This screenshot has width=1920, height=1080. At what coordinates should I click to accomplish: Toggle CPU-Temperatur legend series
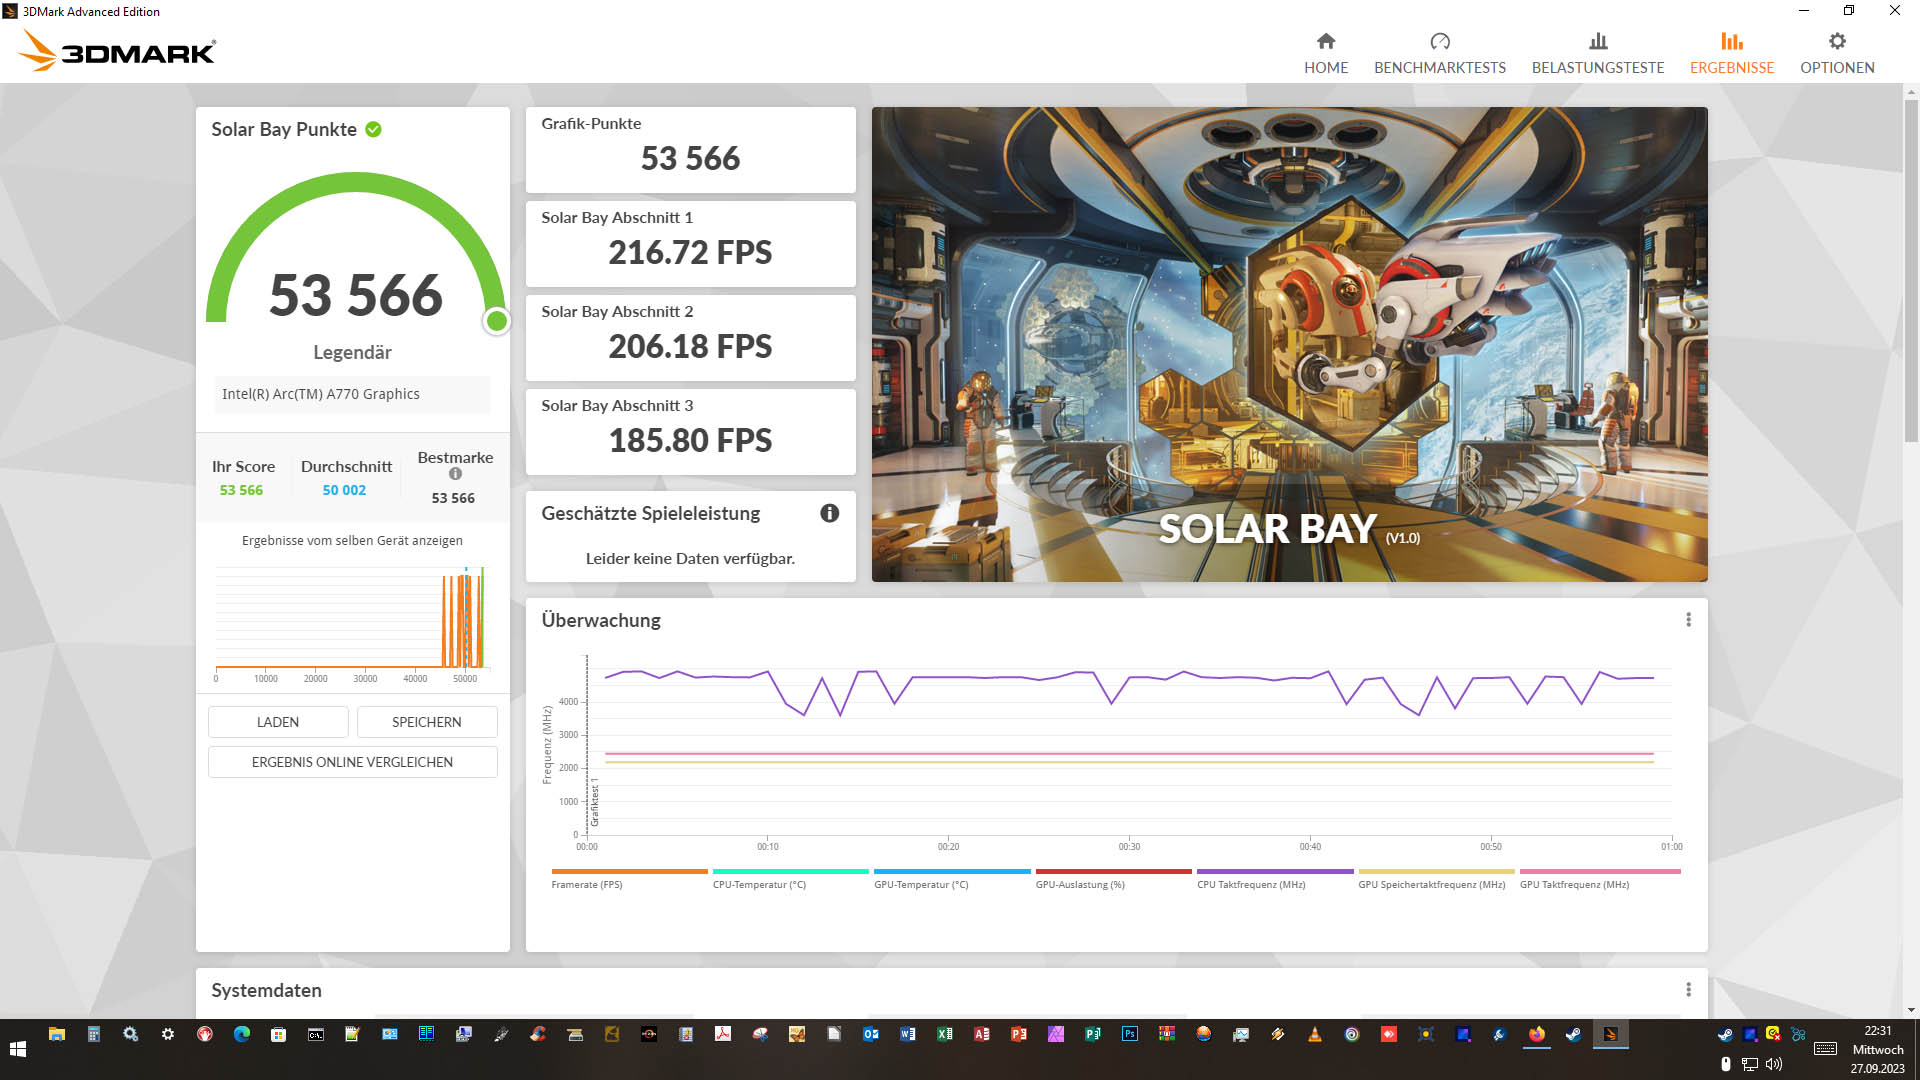(758, 884)
